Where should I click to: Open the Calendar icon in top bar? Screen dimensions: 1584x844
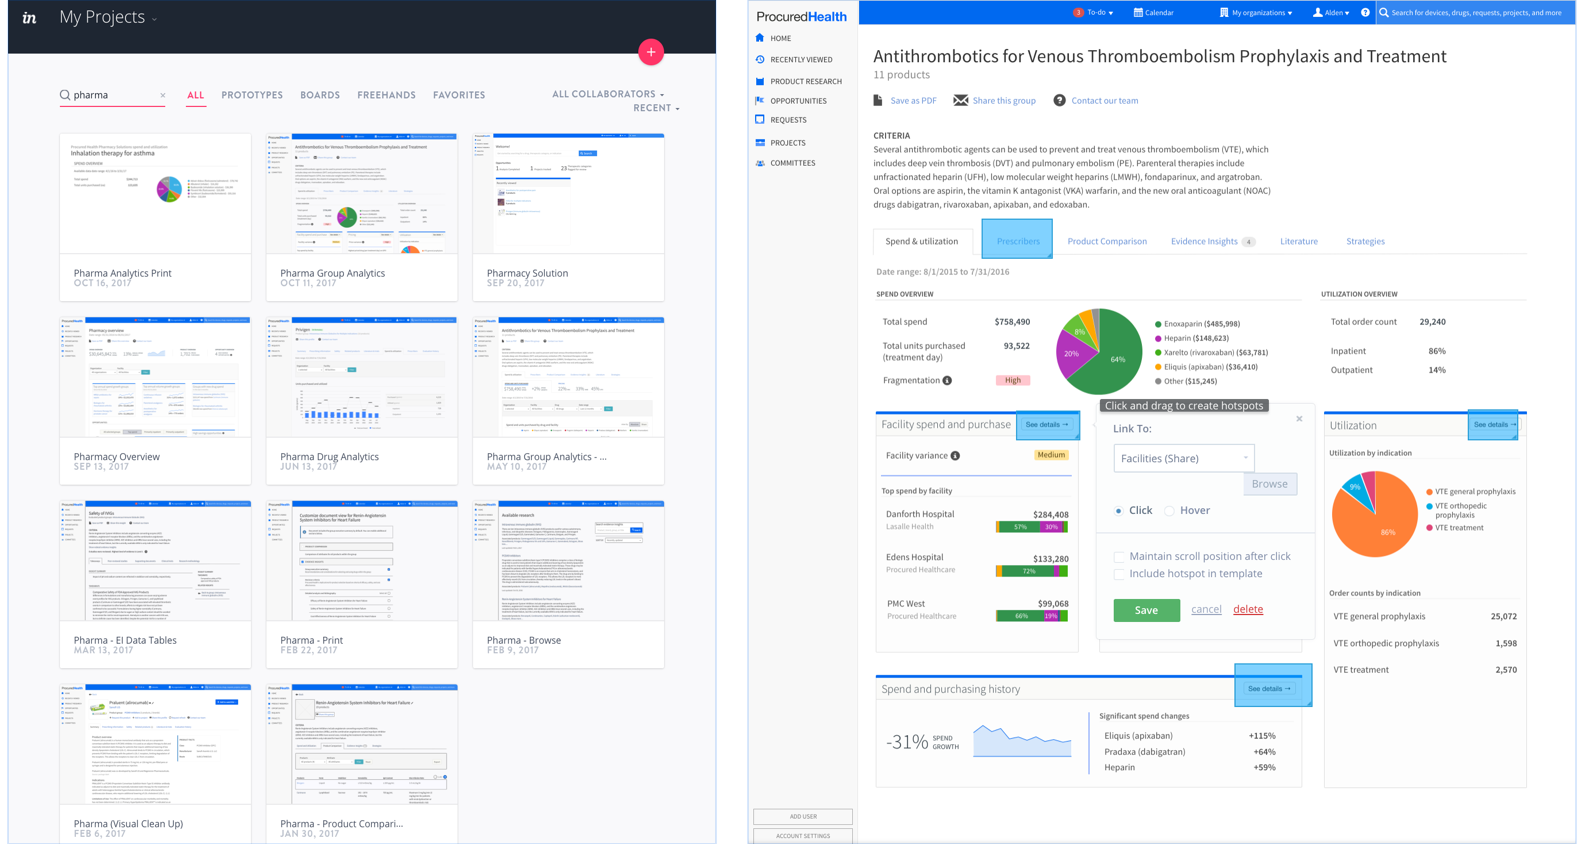tap(1138, 13)
